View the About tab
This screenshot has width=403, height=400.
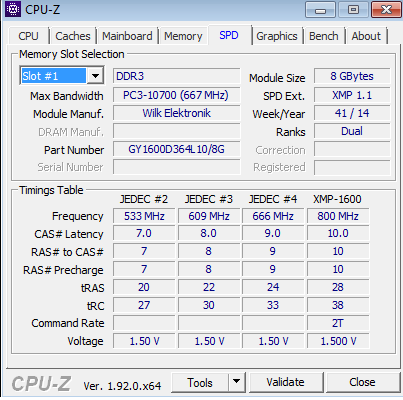(366, 36)
